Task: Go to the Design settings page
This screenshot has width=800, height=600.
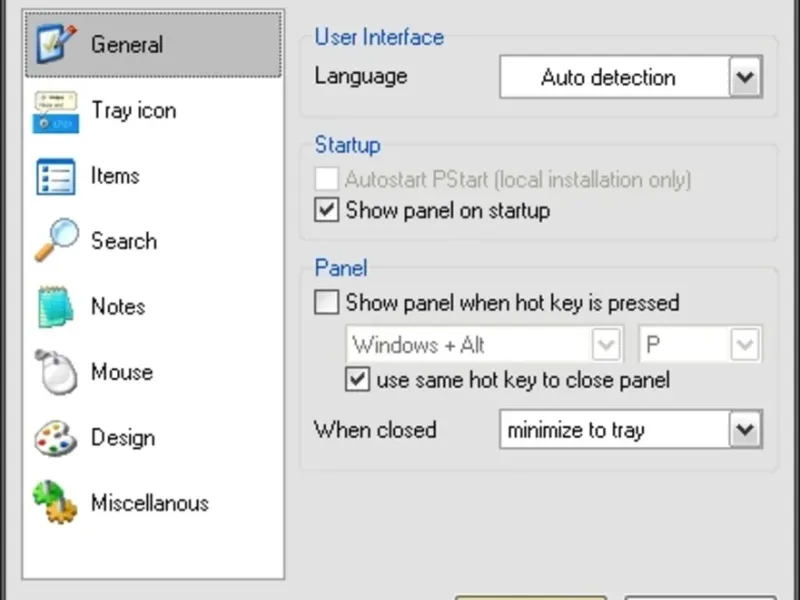Action: [123, 438]
